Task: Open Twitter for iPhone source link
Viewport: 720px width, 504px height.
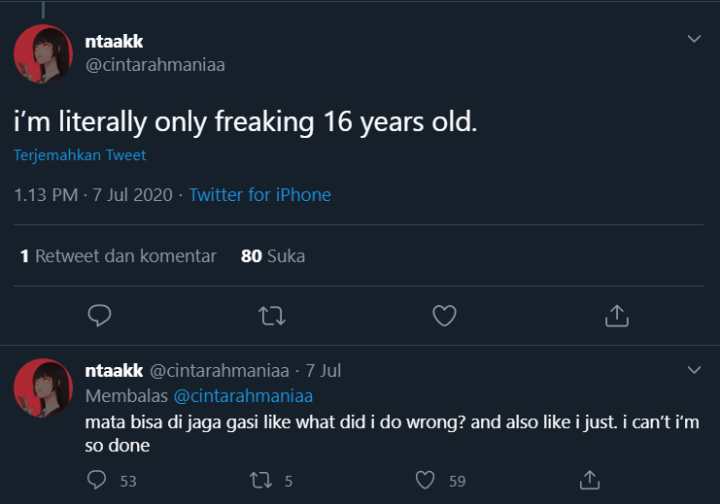Action: (x=260, y=195)
